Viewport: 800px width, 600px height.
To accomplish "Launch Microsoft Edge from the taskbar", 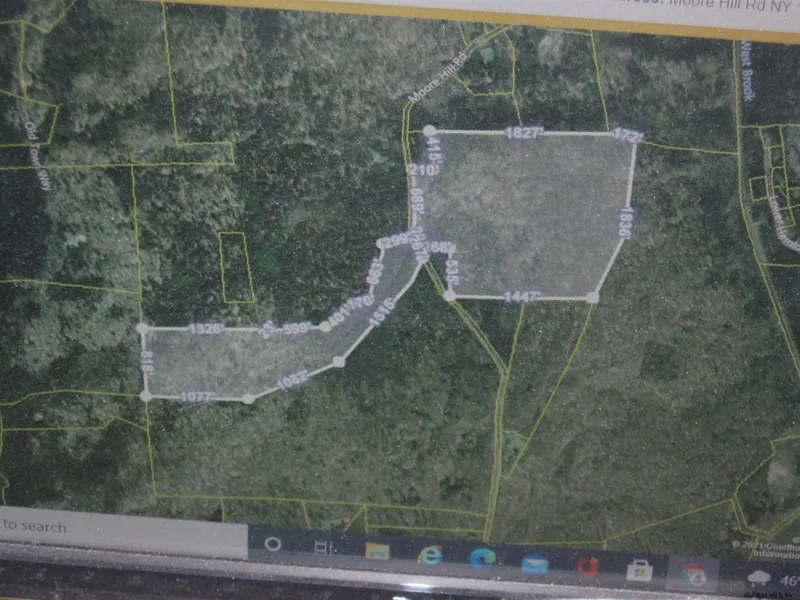I will tap(481, 558).
